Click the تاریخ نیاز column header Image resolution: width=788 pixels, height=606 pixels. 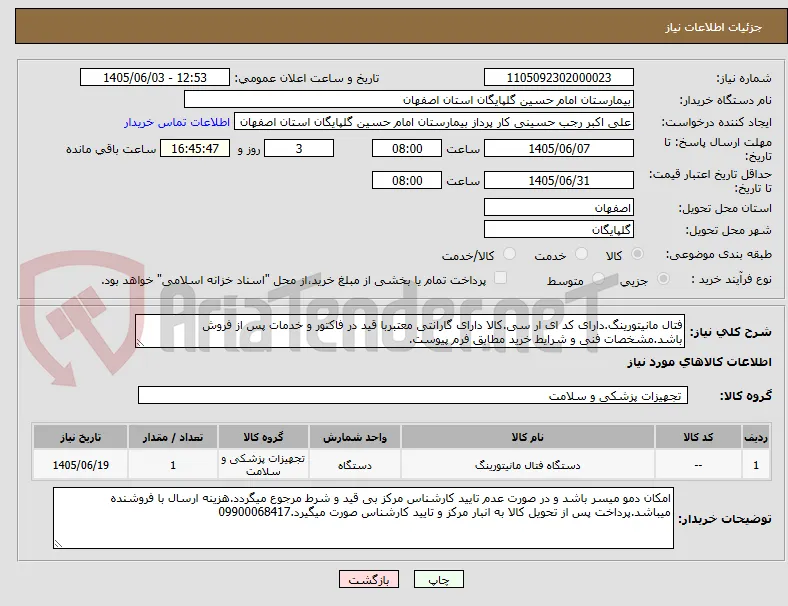(x=80, y=437)
